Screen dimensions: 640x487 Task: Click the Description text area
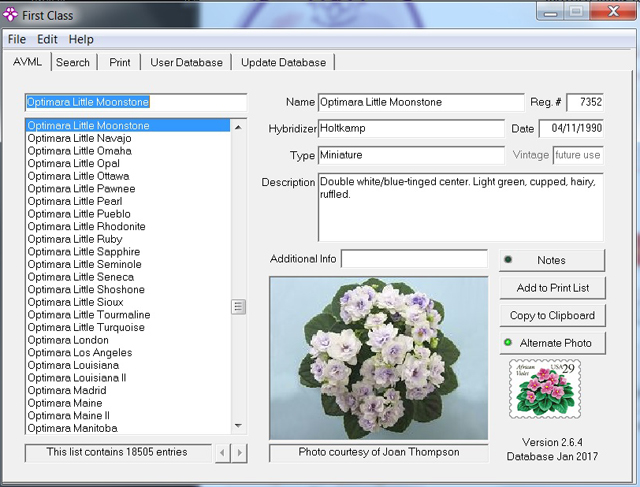point(460,207)
